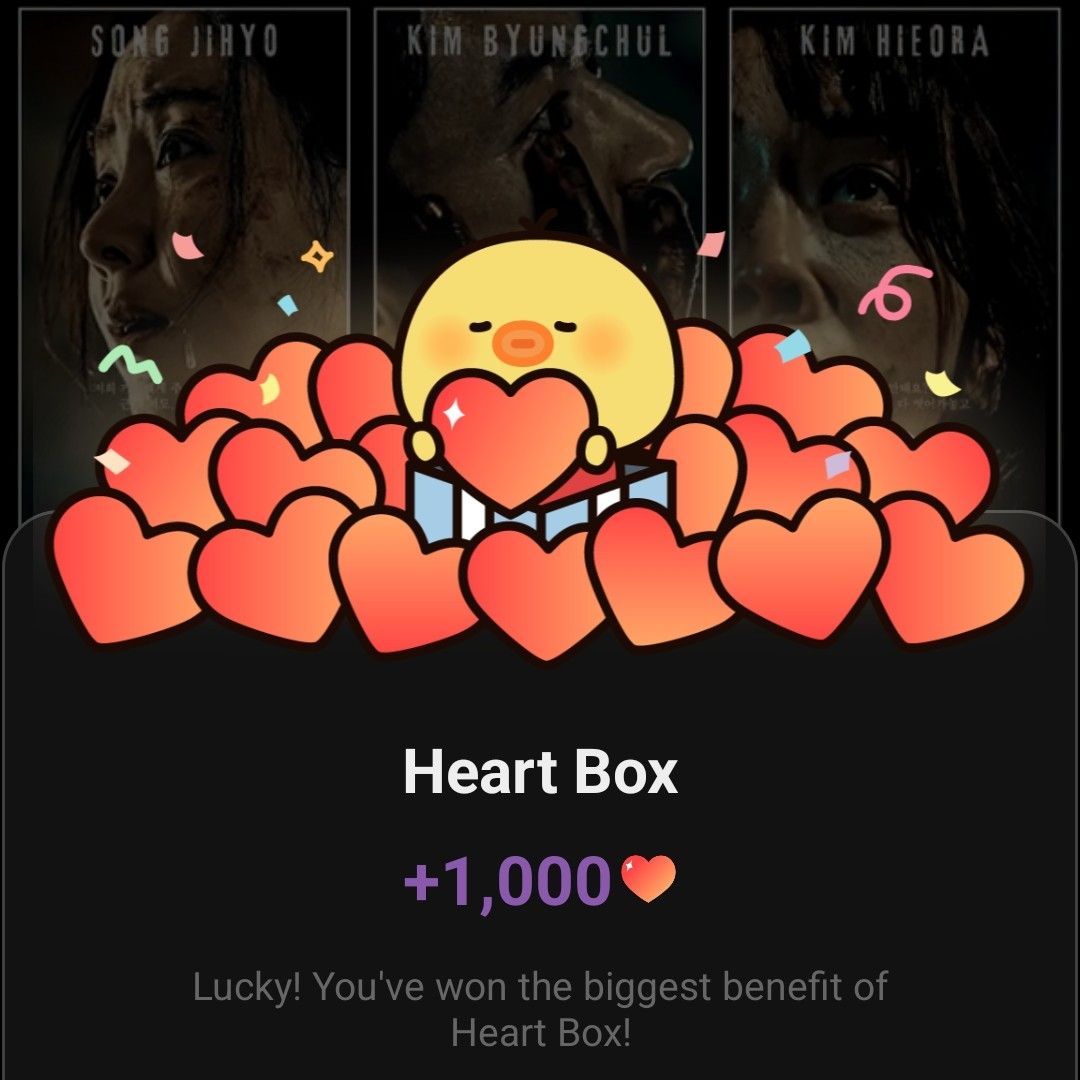
Task: Click the white sparkle on held heart
Action: pos(453,414)
